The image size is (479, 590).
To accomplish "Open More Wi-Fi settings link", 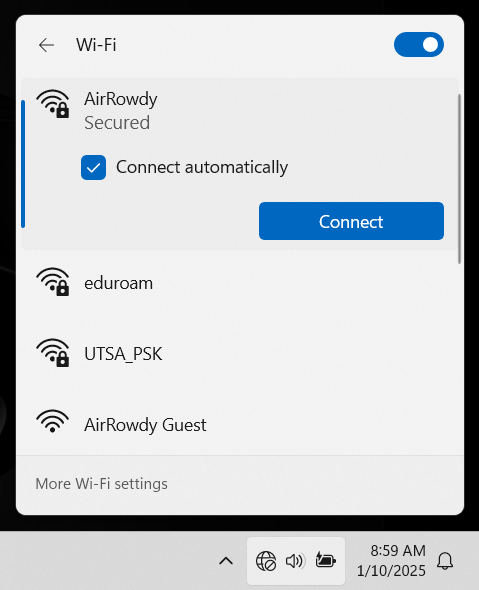I will pos(102,484).
